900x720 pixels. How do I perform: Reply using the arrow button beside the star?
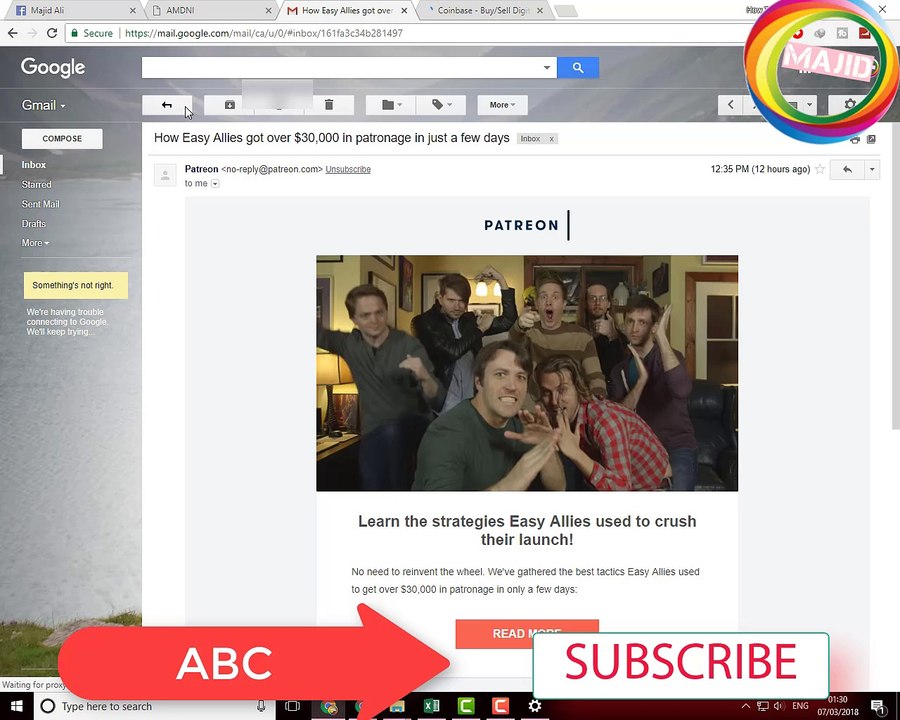pos(847,169)
